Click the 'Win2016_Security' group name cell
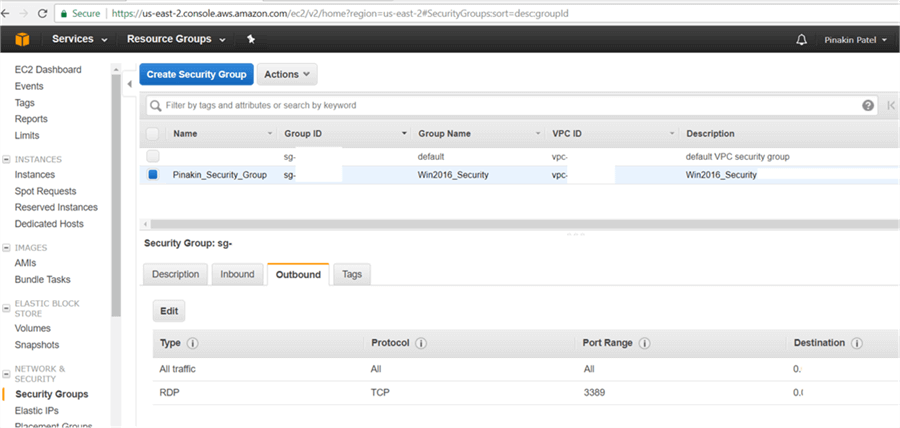Screen dimensions: 900x428 coord(453,175)
